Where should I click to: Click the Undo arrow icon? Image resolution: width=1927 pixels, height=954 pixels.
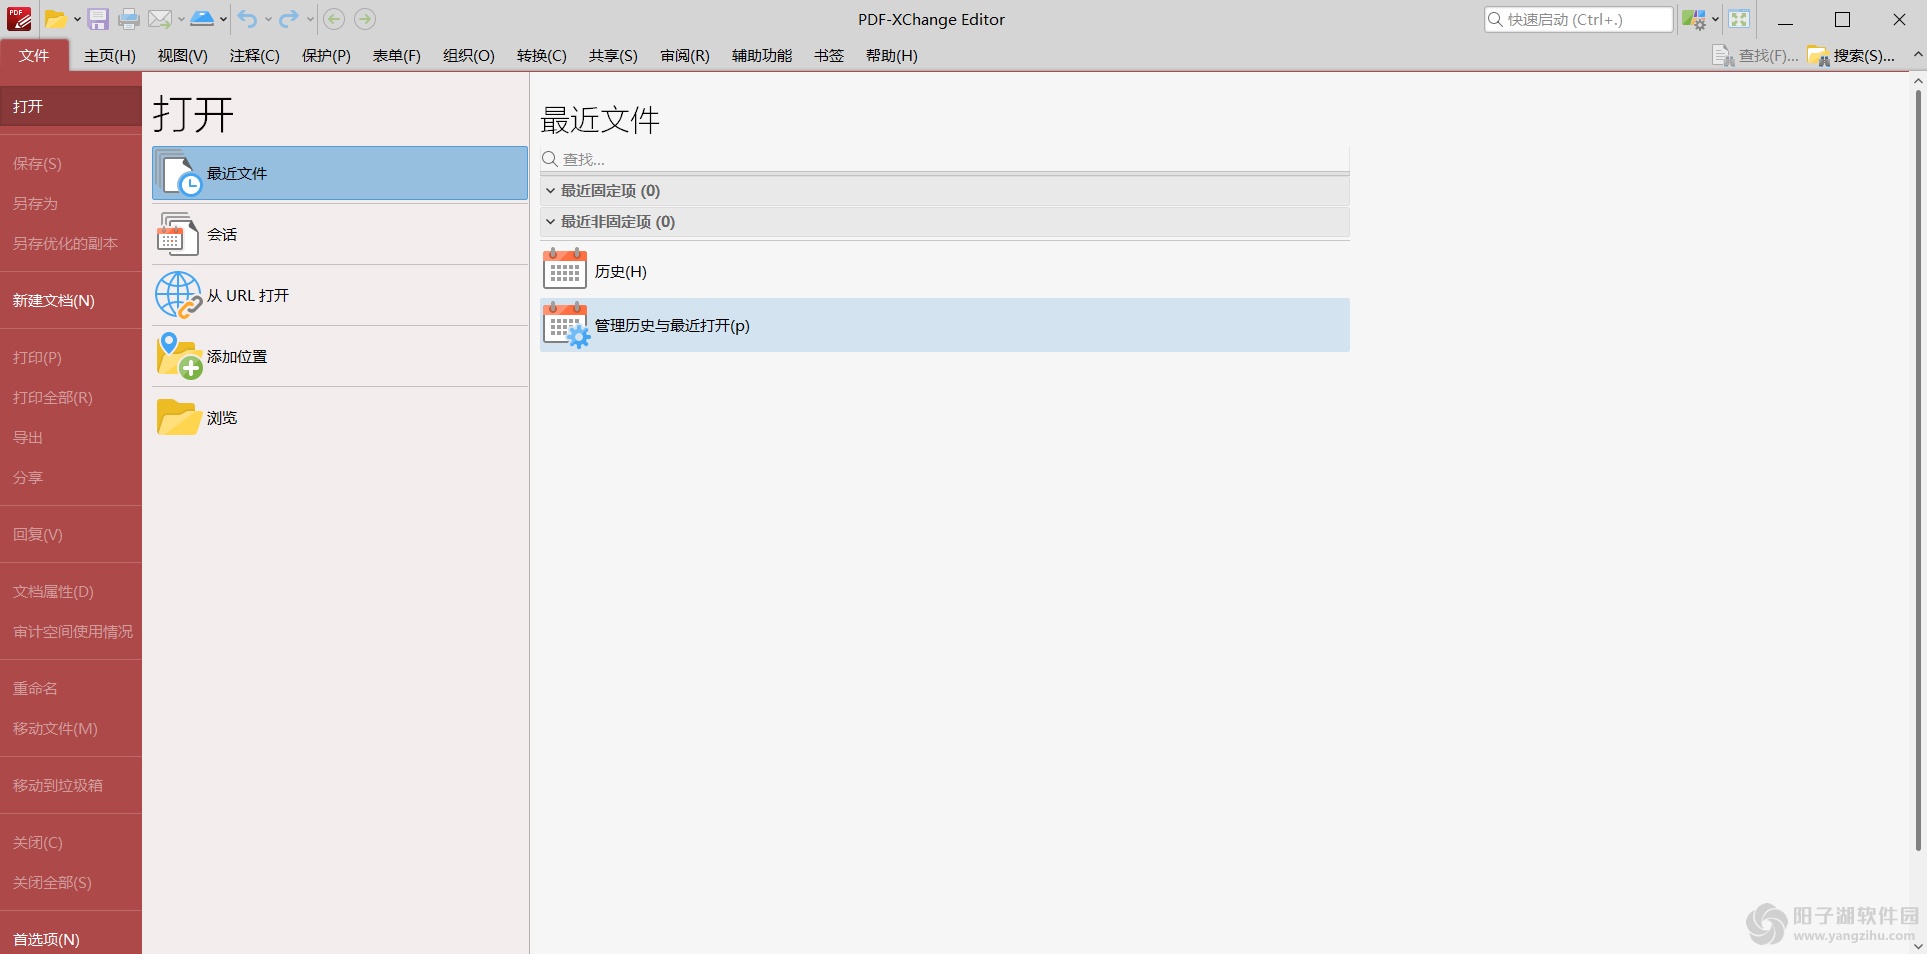click(248, 19)
